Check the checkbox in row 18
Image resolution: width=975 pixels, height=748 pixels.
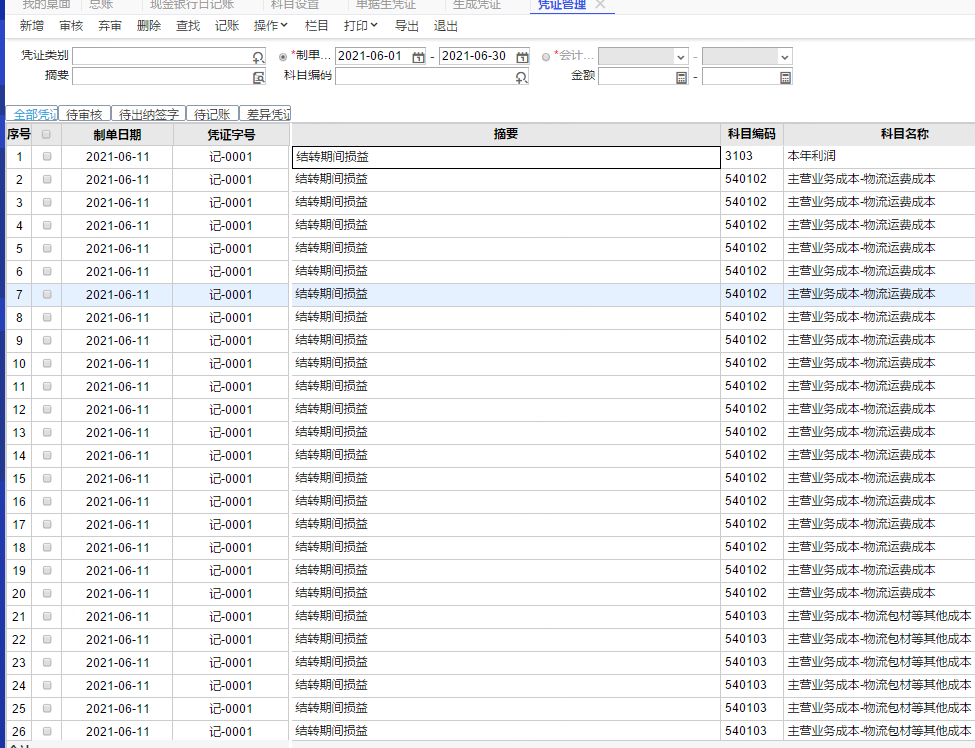tap(47, 548)
